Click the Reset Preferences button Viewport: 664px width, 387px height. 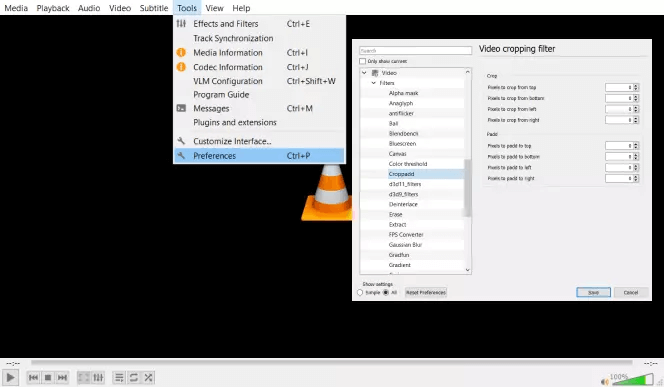pos(426,293)
